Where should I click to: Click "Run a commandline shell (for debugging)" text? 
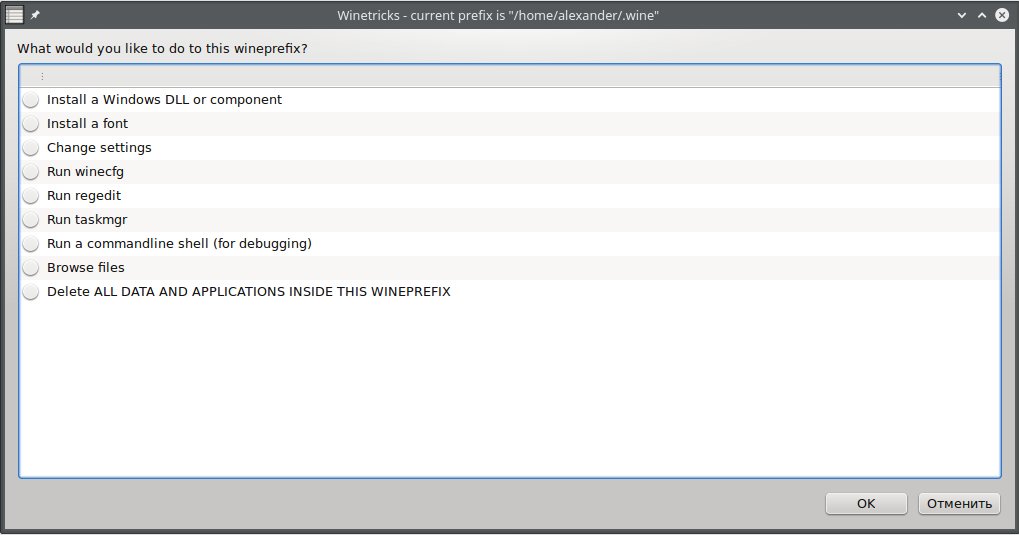point(179,244)
